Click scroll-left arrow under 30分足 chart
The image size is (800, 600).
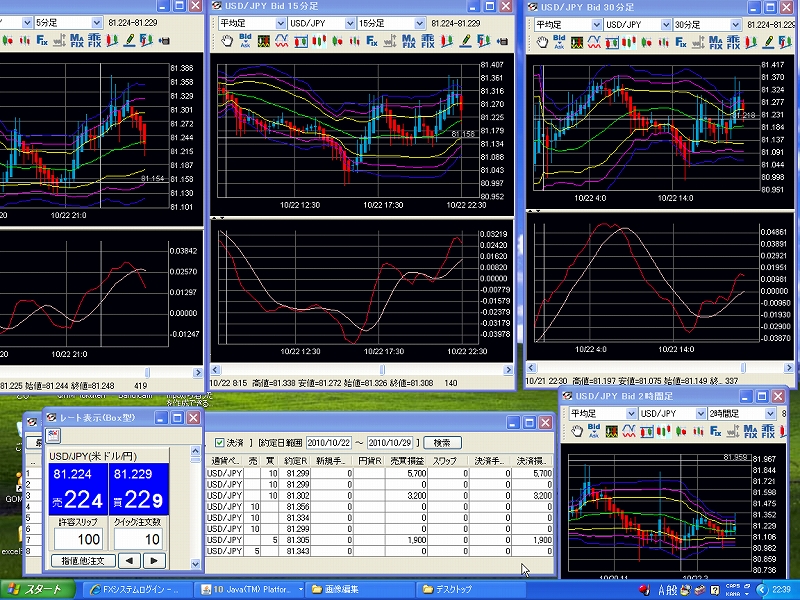(532, 368)
